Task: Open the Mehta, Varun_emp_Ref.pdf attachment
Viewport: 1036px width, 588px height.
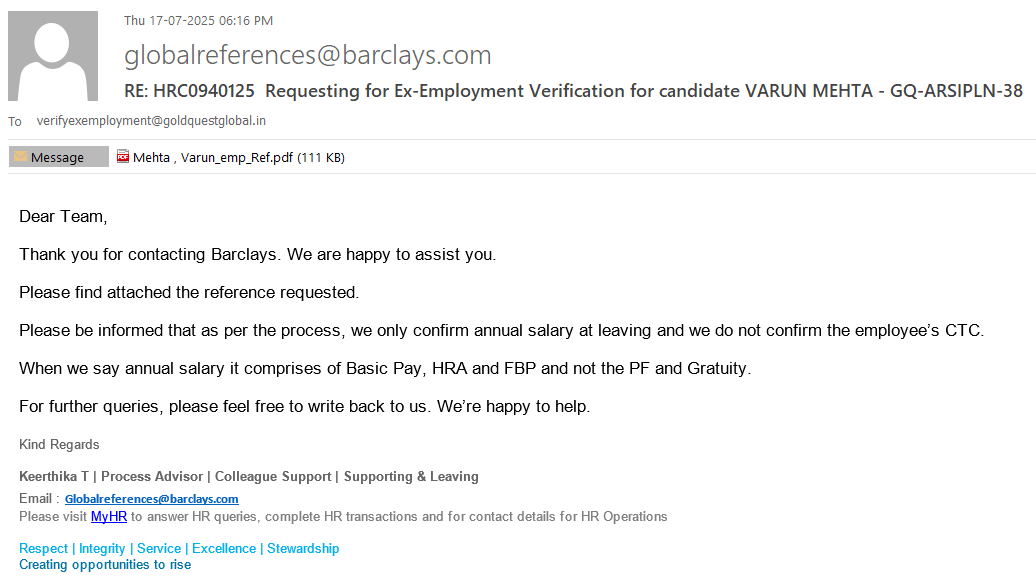Action: (238, 157)
